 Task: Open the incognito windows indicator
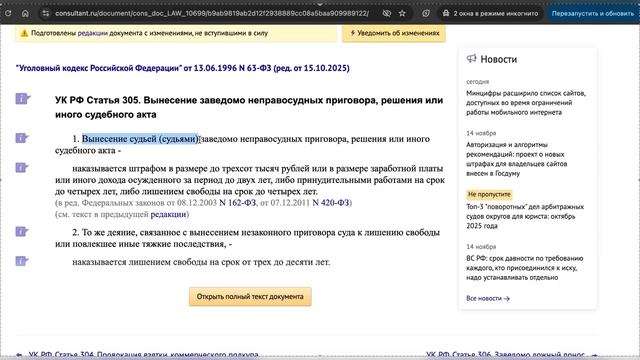pyautogui.click(x=490, y=13)
